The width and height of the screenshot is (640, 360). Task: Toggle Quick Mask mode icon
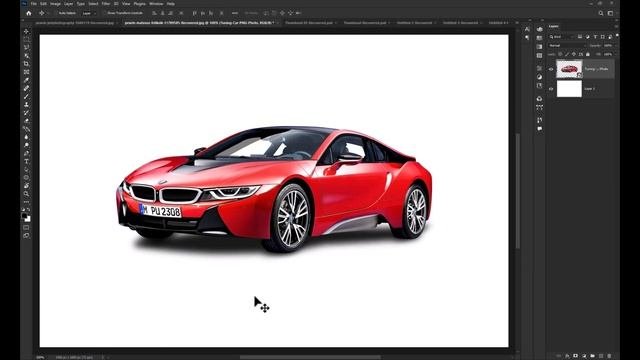coord(27,228)
